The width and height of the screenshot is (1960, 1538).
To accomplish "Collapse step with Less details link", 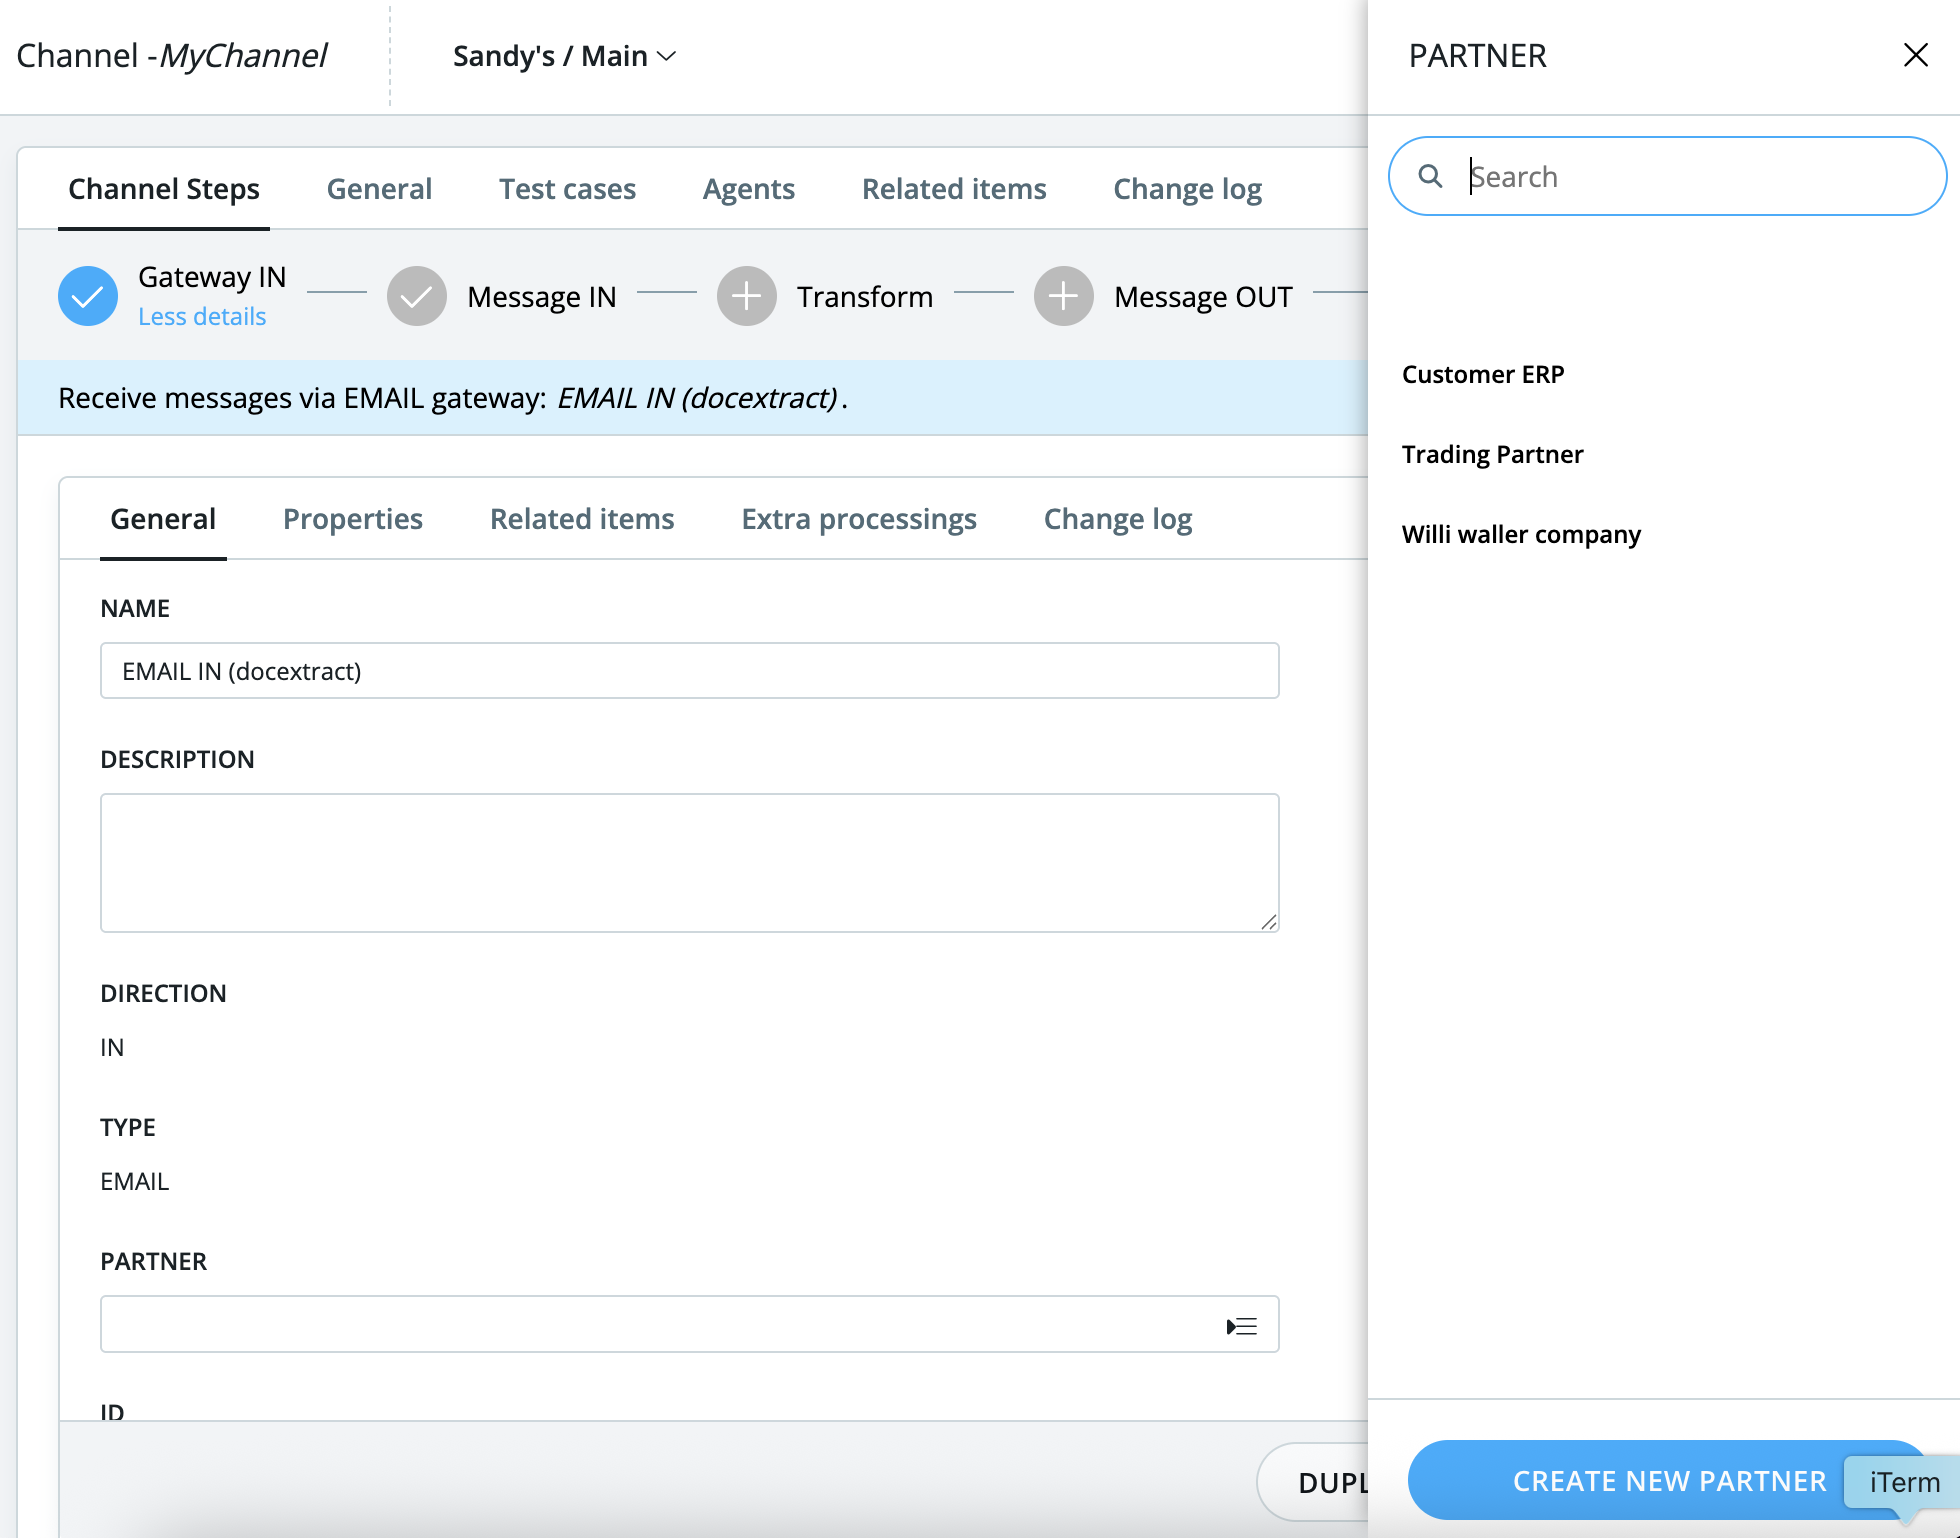I will pos(202,316).
